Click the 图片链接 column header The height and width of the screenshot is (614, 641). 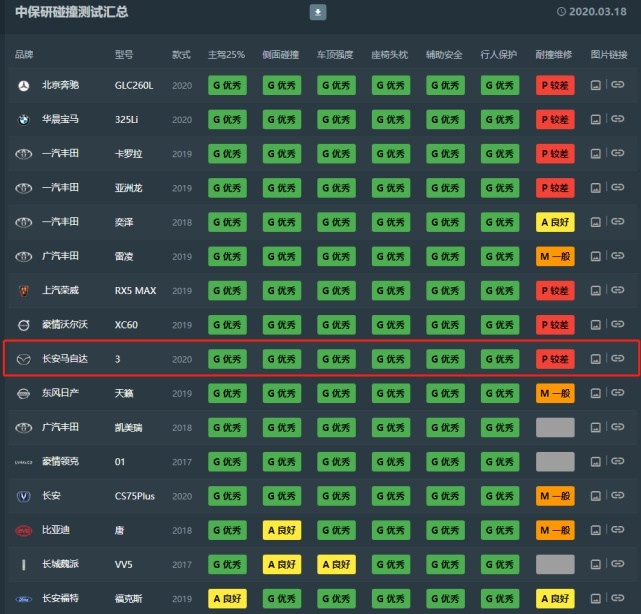pyautogui.click(x=609, y=54)
